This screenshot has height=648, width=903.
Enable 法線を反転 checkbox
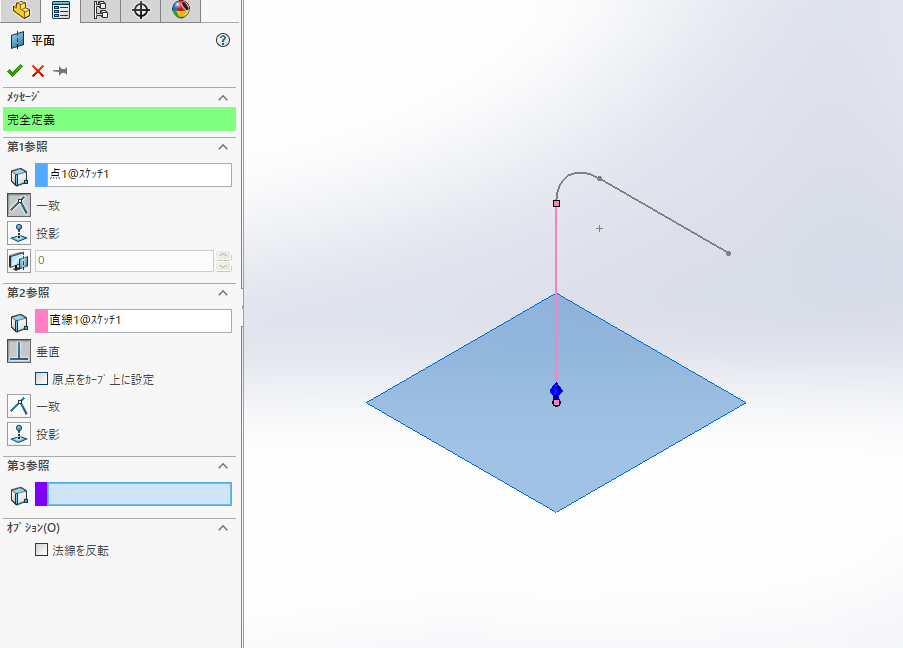(x=41, y=550)
